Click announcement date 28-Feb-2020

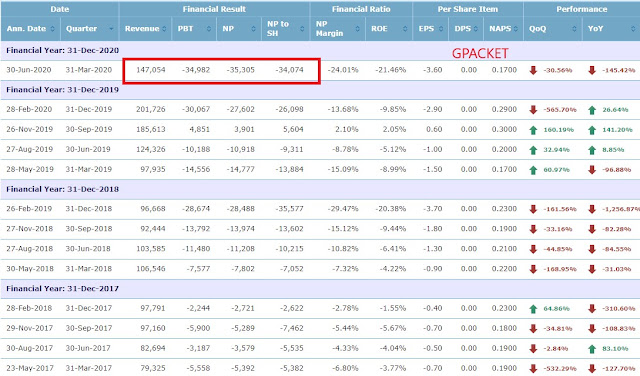coord(29,109)
